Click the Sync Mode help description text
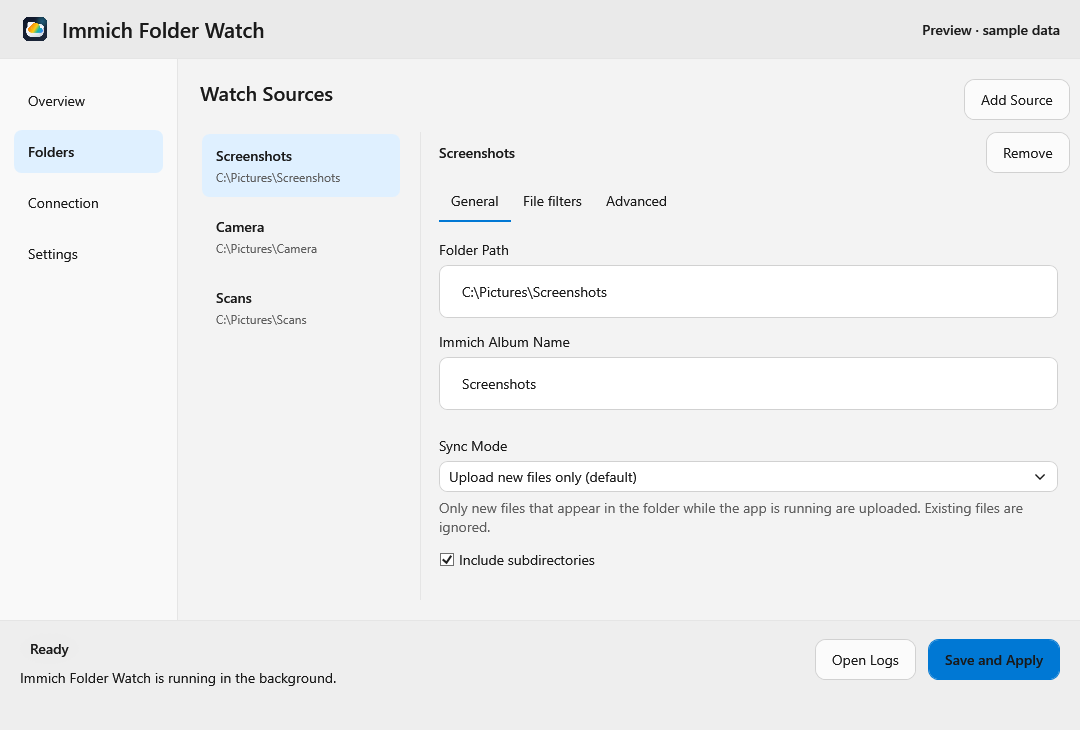 click(x=731, y=518)
